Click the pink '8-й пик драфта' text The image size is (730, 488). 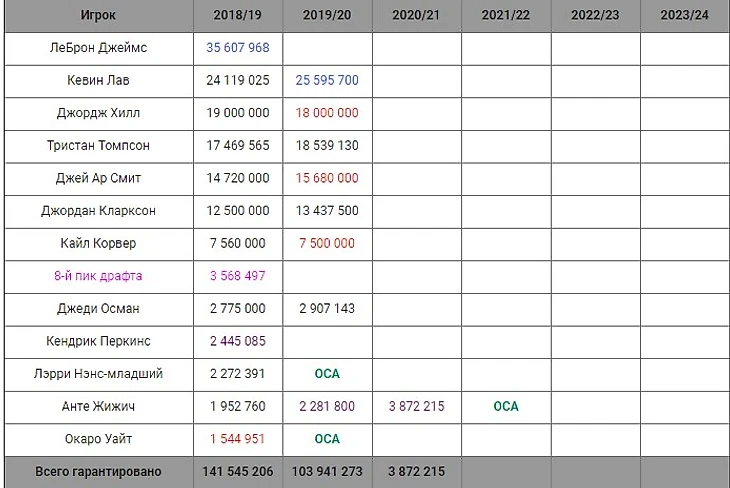pos(98,276)
